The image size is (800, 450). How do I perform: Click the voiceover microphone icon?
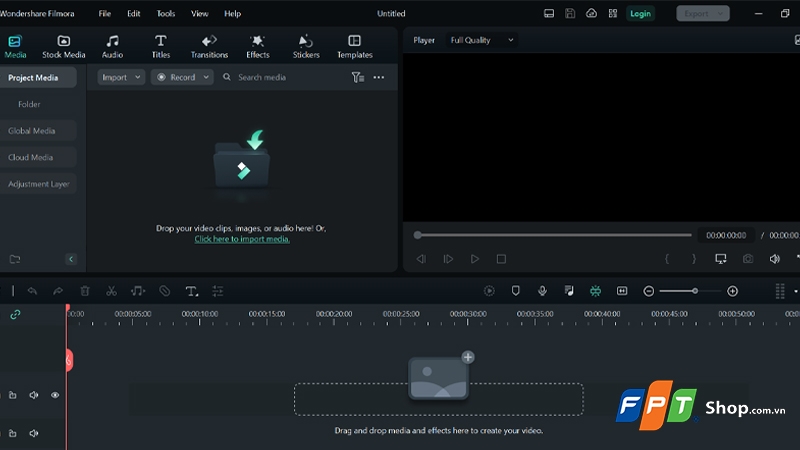point(542,291)
